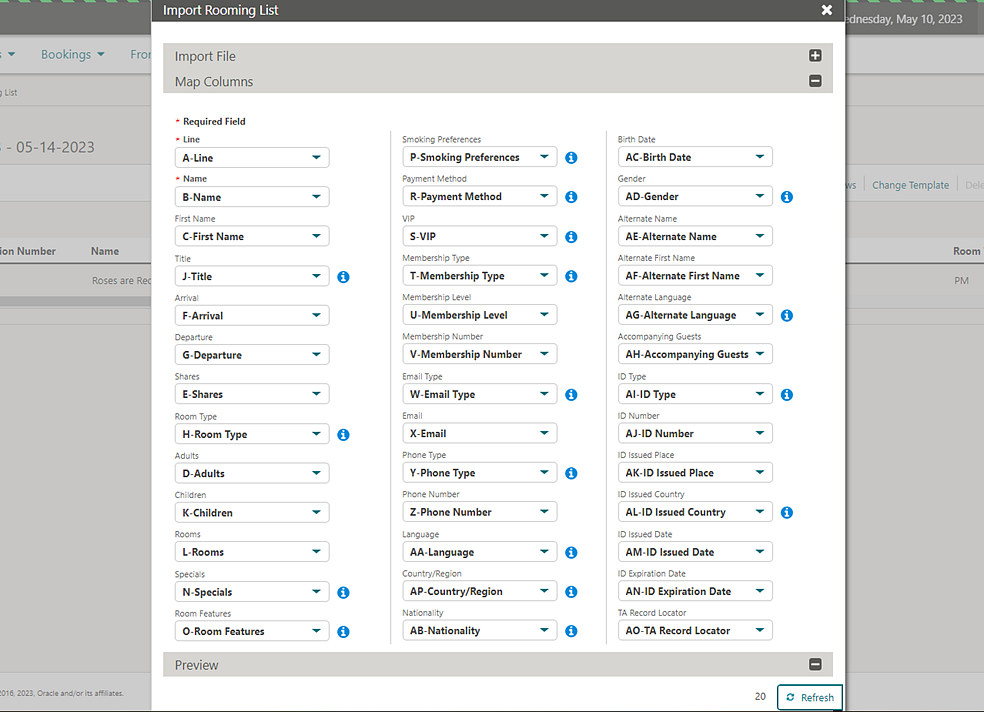The image size is (984, 712).
Task: Click info icon next to Title dropdown
Action: tap(343, 277)
